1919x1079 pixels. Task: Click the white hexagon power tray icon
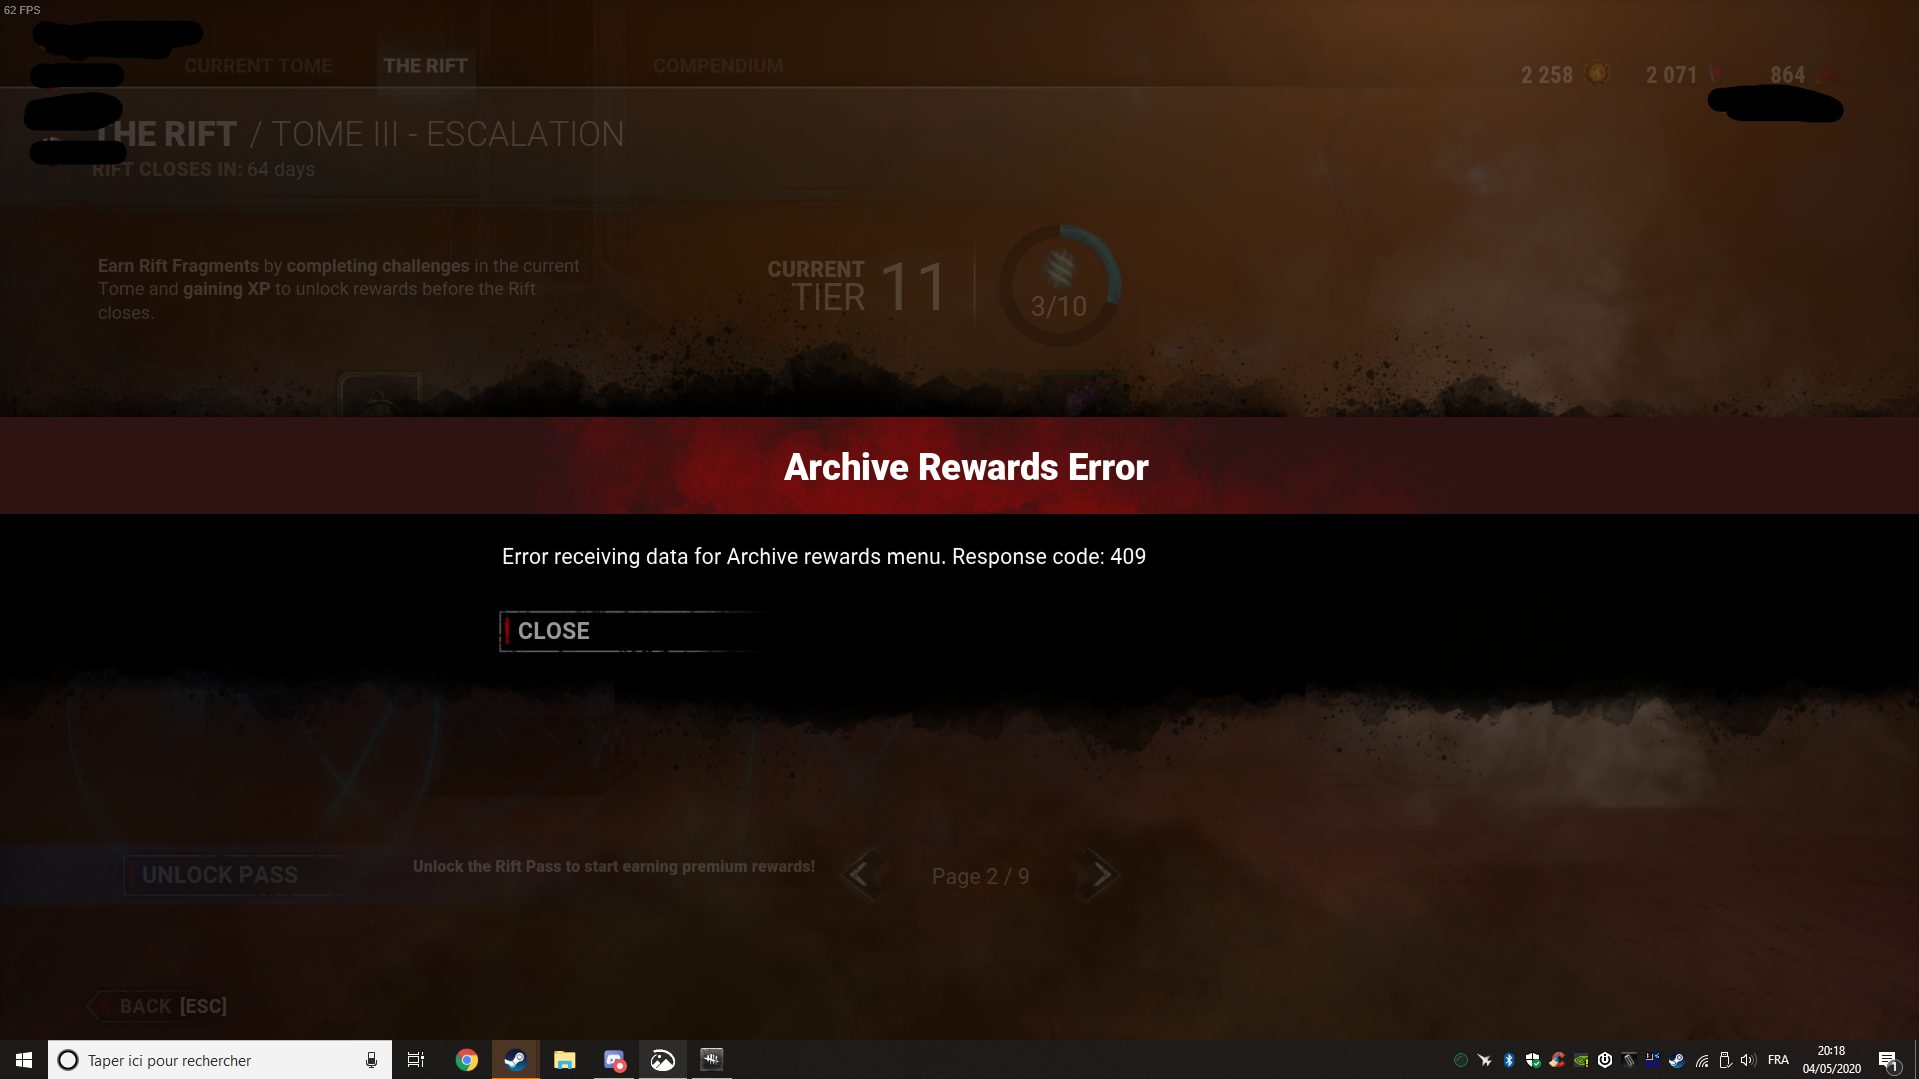pyautogui.click(x=1605, y=1060)
